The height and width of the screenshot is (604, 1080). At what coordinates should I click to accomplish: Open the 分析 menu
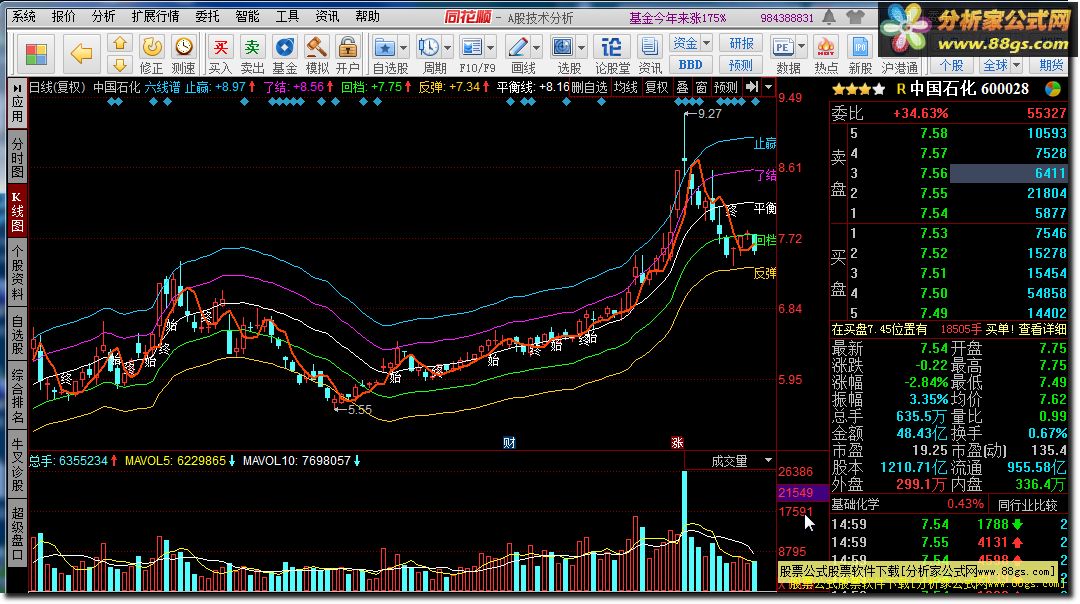point(103,16)
